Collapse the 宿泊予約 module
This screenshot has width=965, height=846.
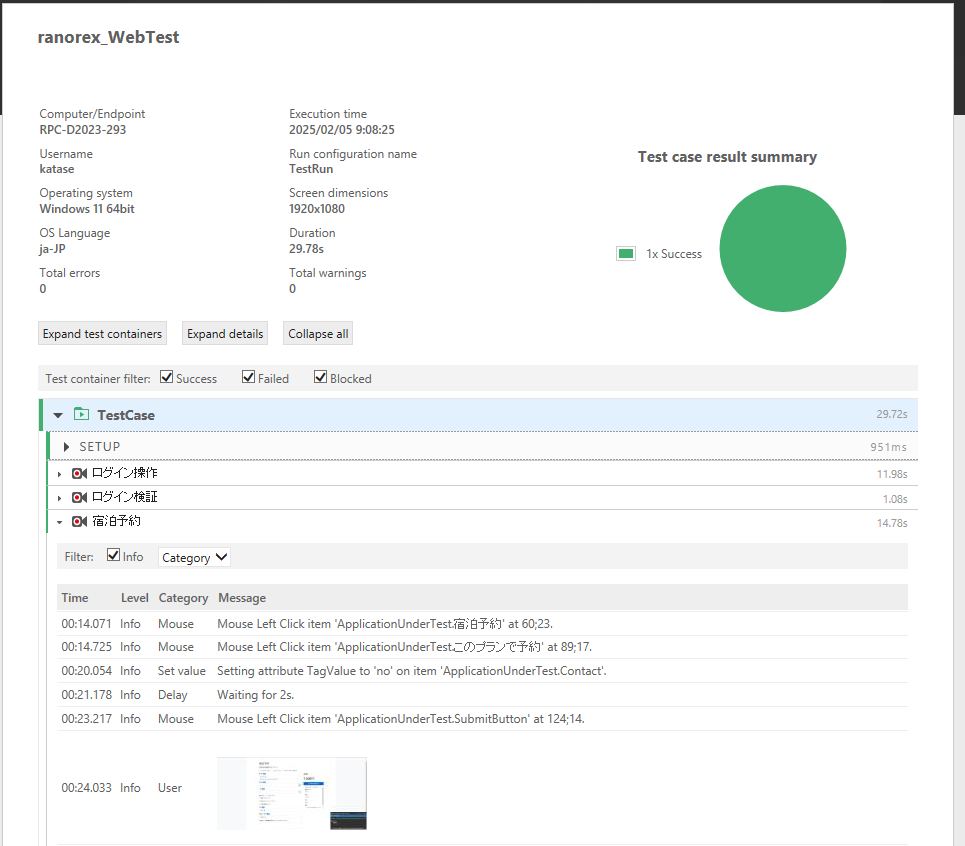click(59, 521)
